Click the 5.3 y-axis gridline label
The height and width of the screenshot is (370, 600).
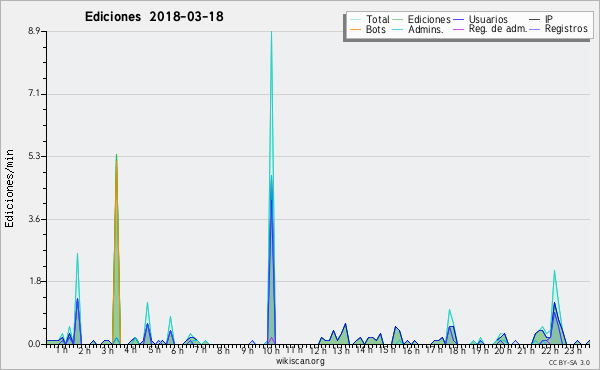coord(33,156)
